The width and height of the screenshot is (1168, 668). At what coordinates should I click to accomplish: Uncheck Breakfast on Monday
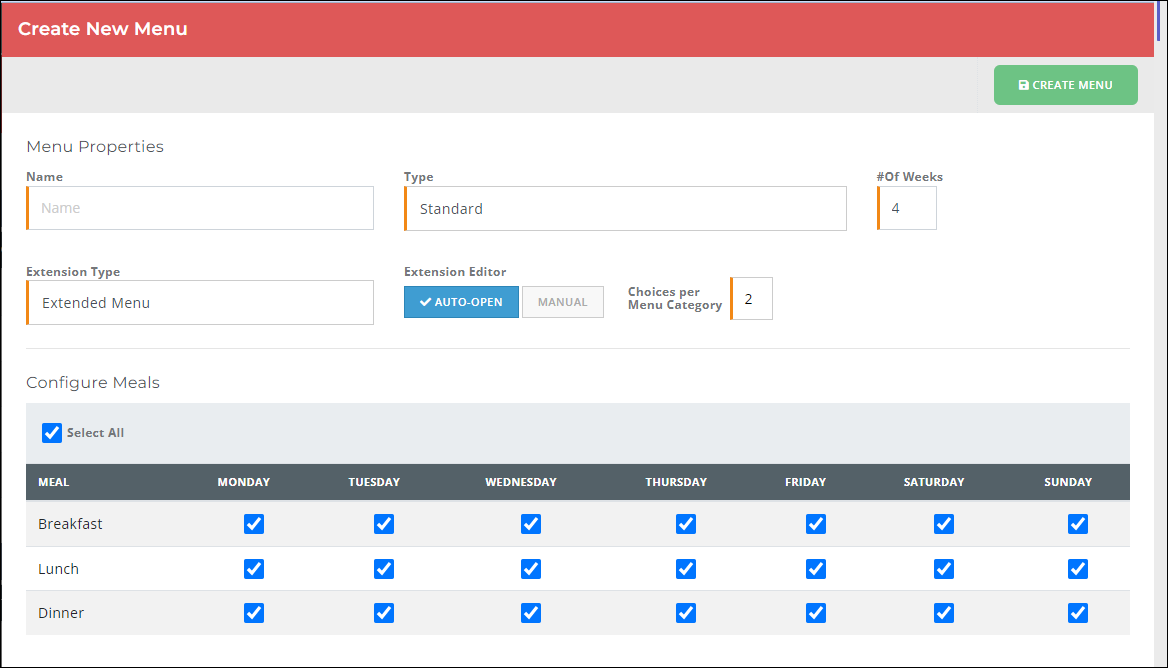(x=254, y=523)
